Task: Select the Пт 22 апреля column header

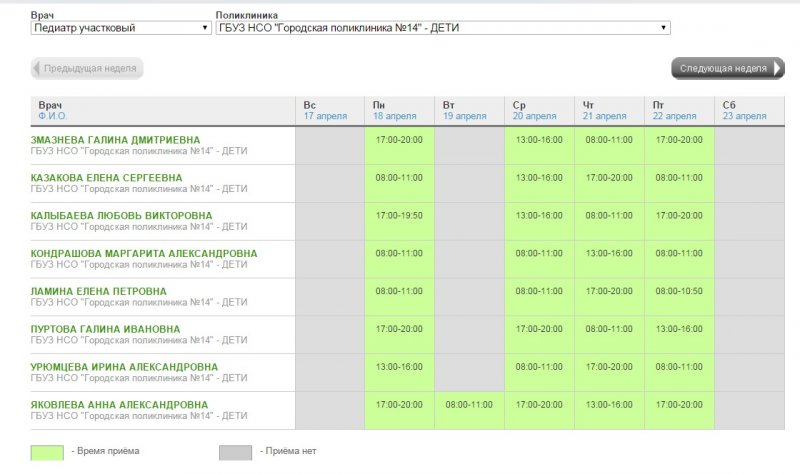Action: point(679,111)
